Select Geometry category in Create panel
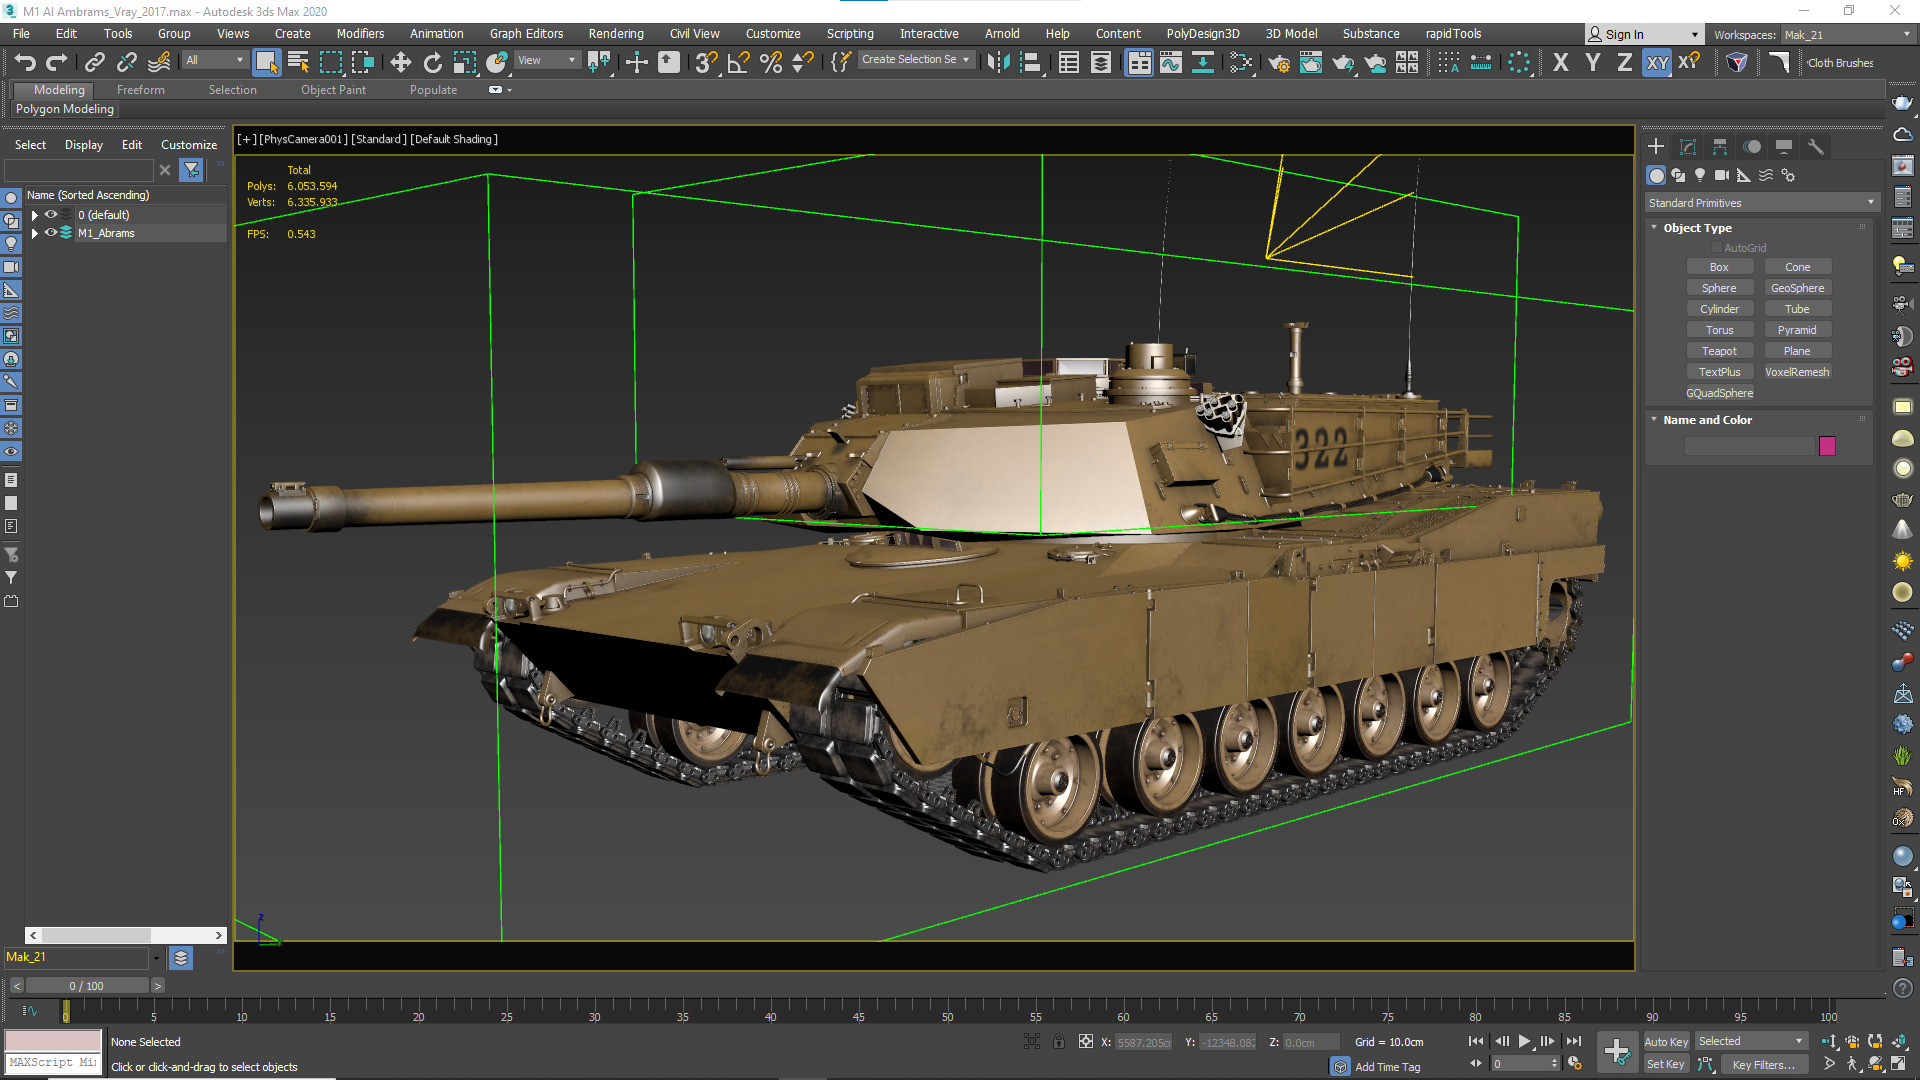The image size is (1920, 1080). pos(1657,175)
